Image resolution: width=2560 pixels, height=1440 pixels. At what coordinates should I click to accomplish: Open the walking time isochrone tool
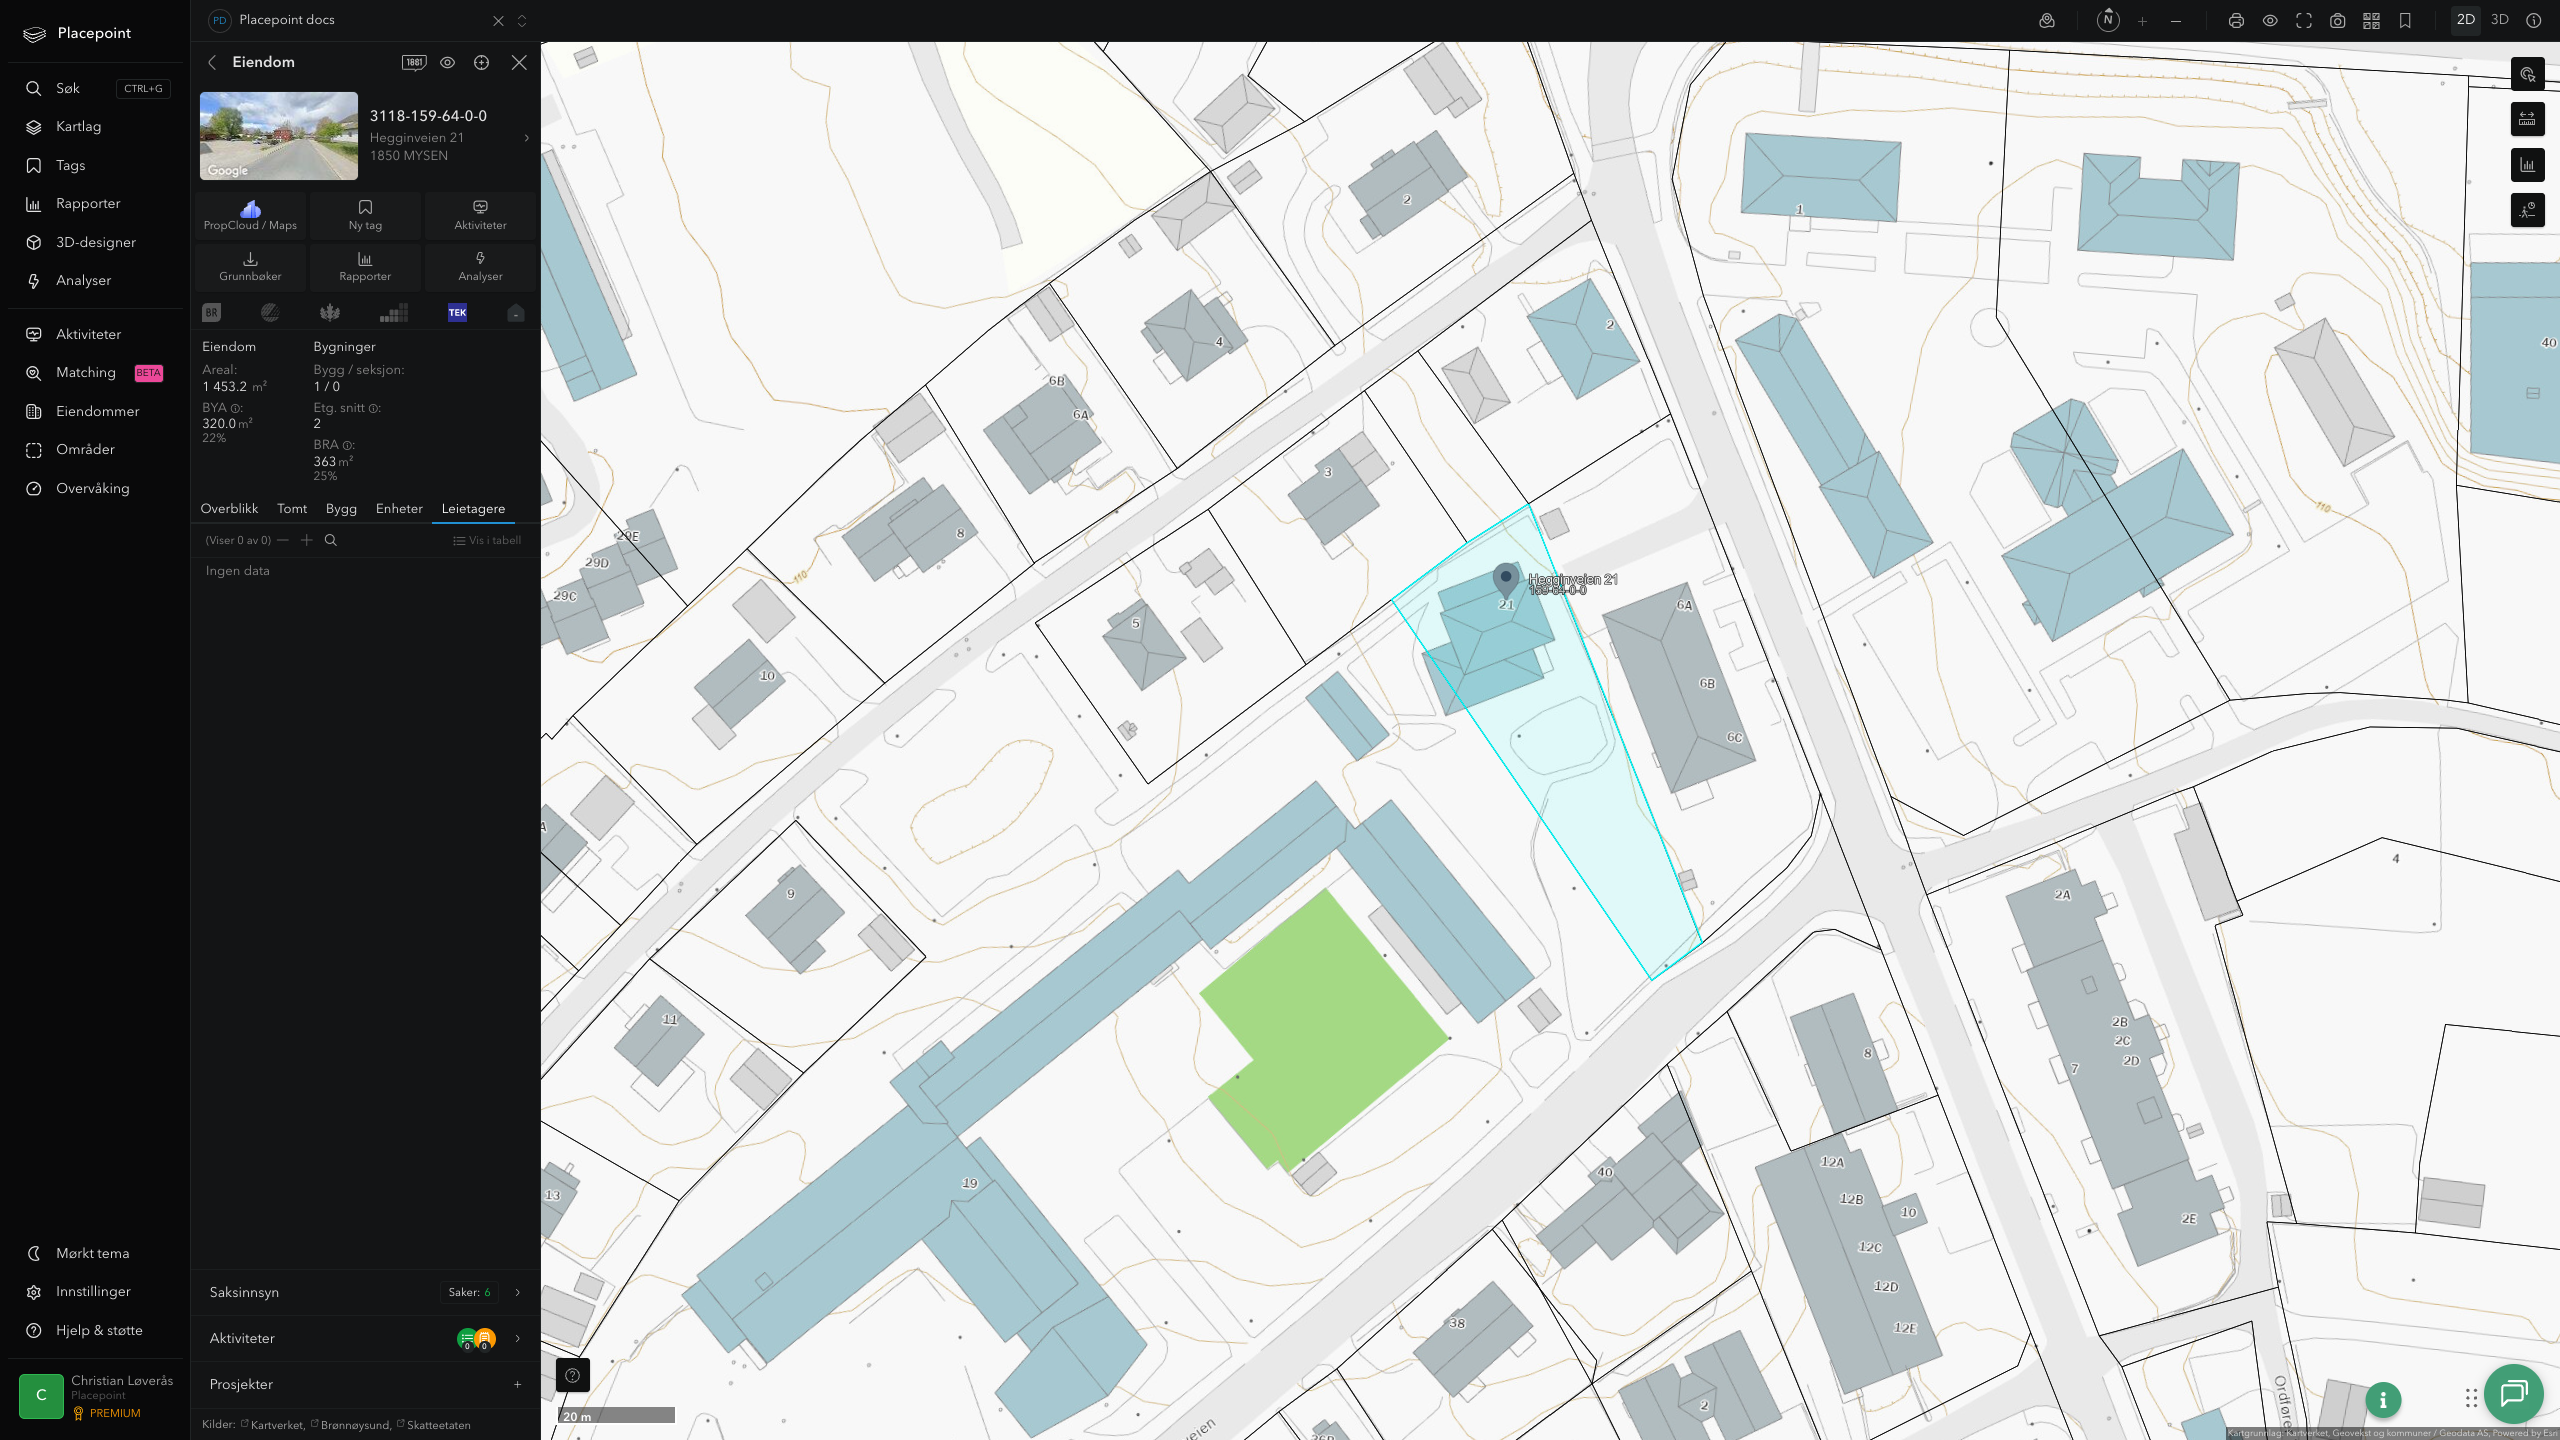[x=2528, y=210]
